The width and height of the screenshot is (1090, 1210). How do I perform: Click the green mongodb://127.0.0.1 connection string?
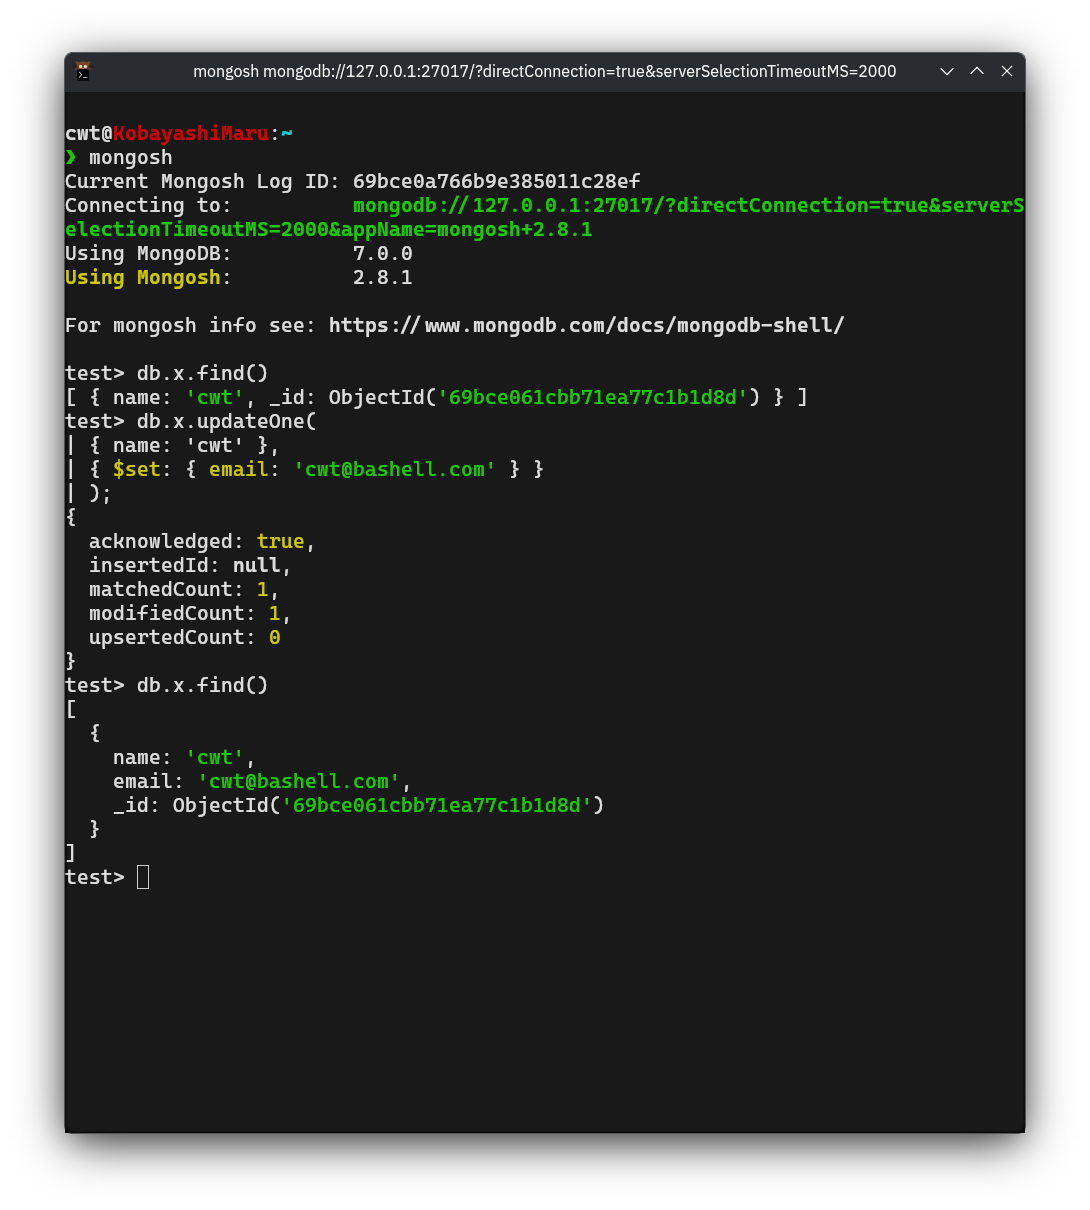point(688,205)
